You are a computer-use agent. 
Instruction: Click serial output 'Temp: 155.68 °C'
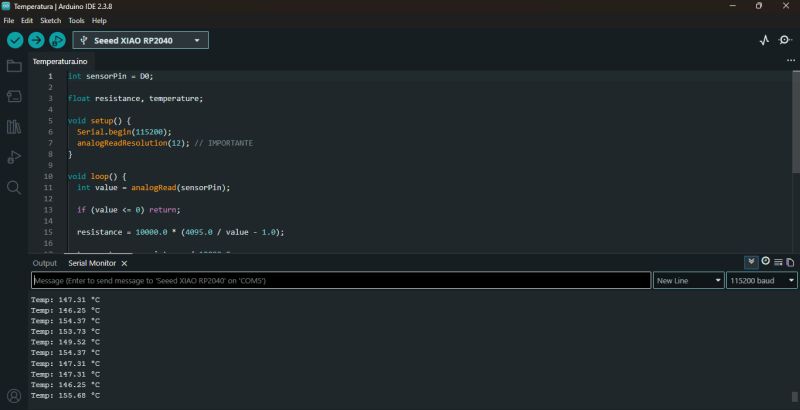(65, 396)
